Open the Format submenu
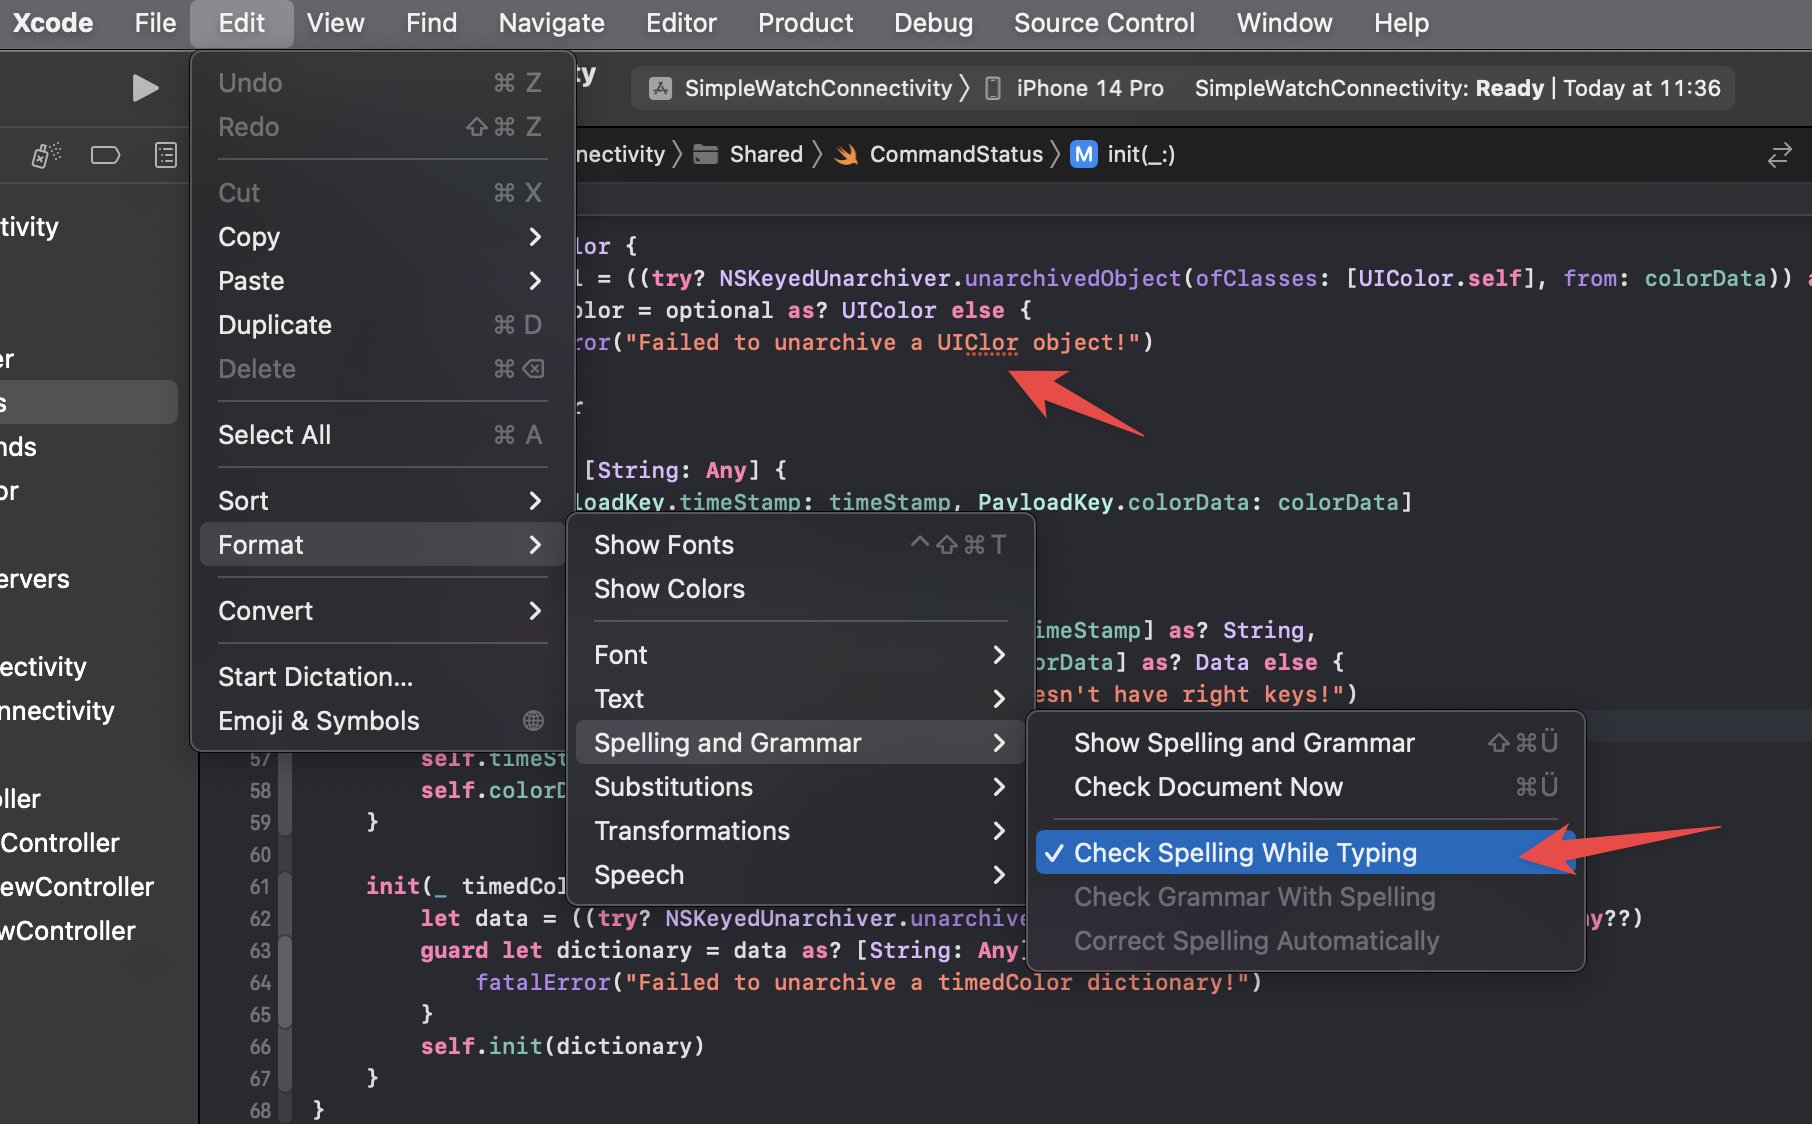This screenshot has width=1812, height=1124. [x=381, y=544]
